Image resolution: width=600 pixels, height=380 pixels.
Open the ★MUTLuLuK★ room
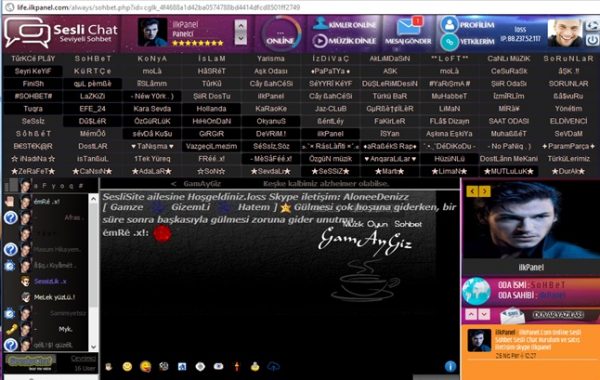pyautogui.click(x=509, y=171)
